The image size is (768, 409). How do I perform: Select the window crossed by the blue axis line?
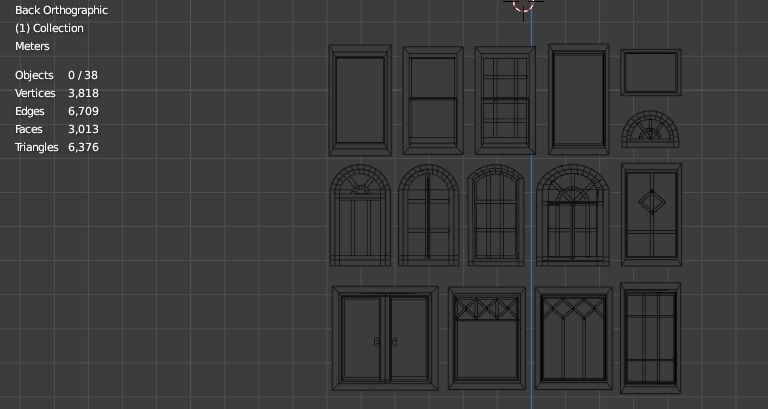505,100
